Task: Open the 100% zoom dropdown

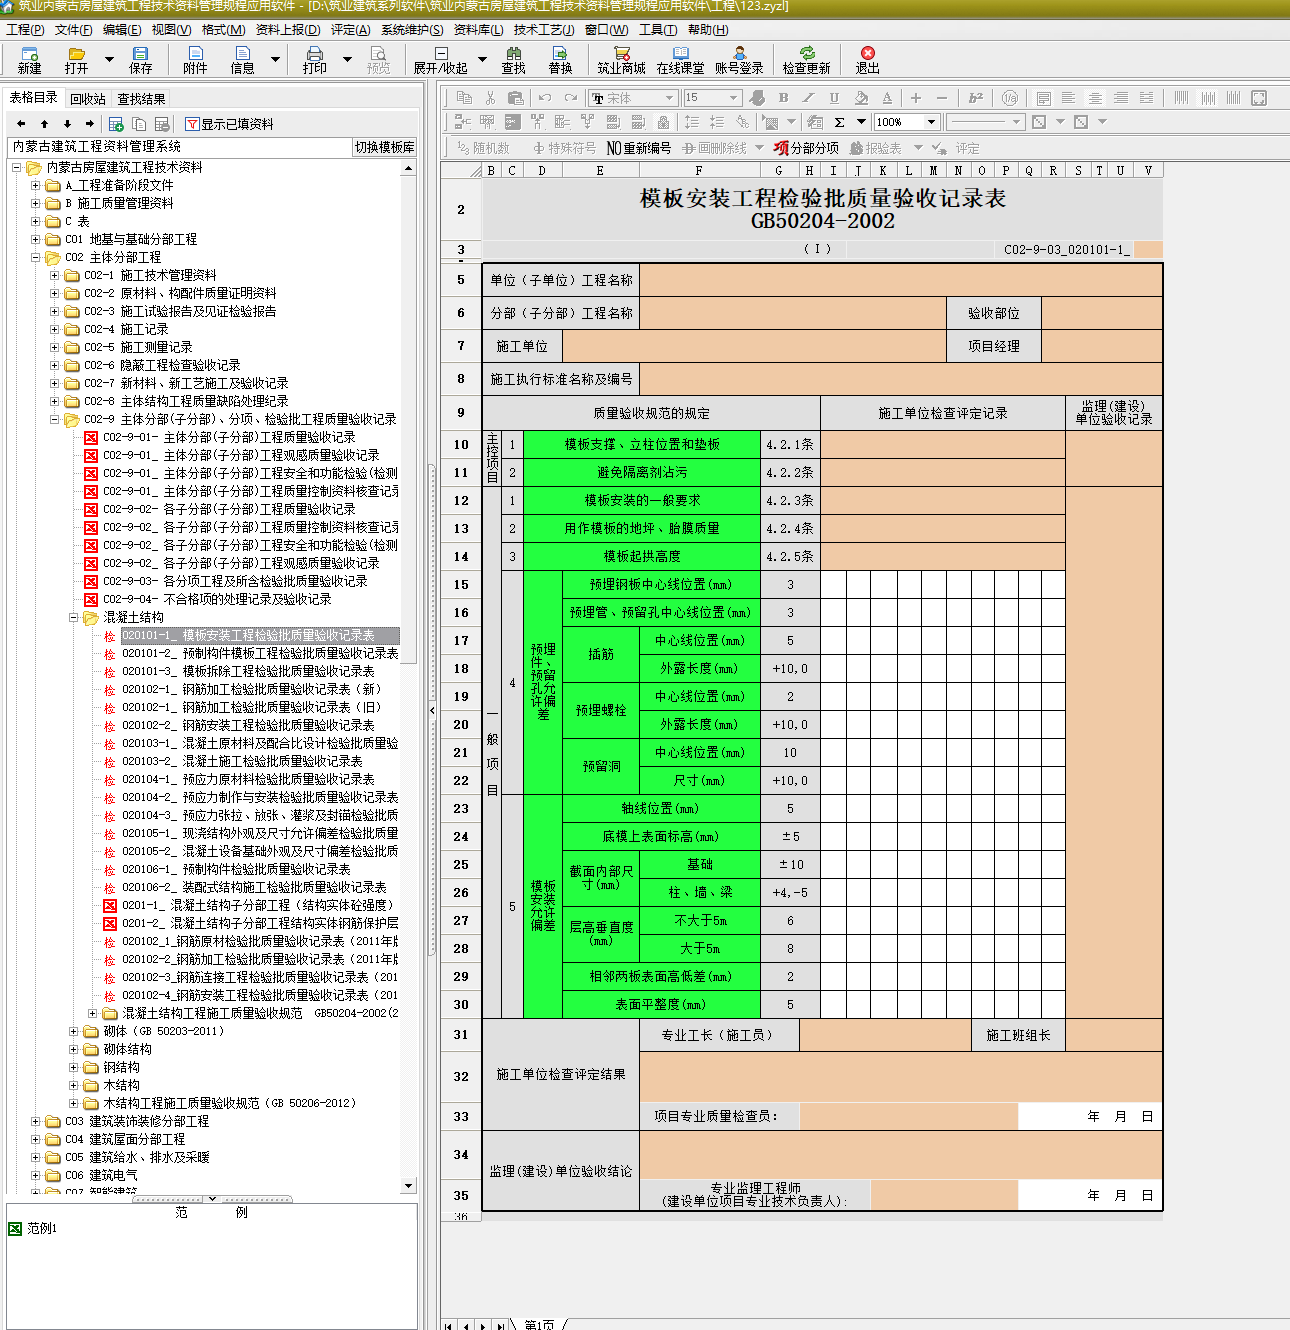Action: [x=931, y=122]
